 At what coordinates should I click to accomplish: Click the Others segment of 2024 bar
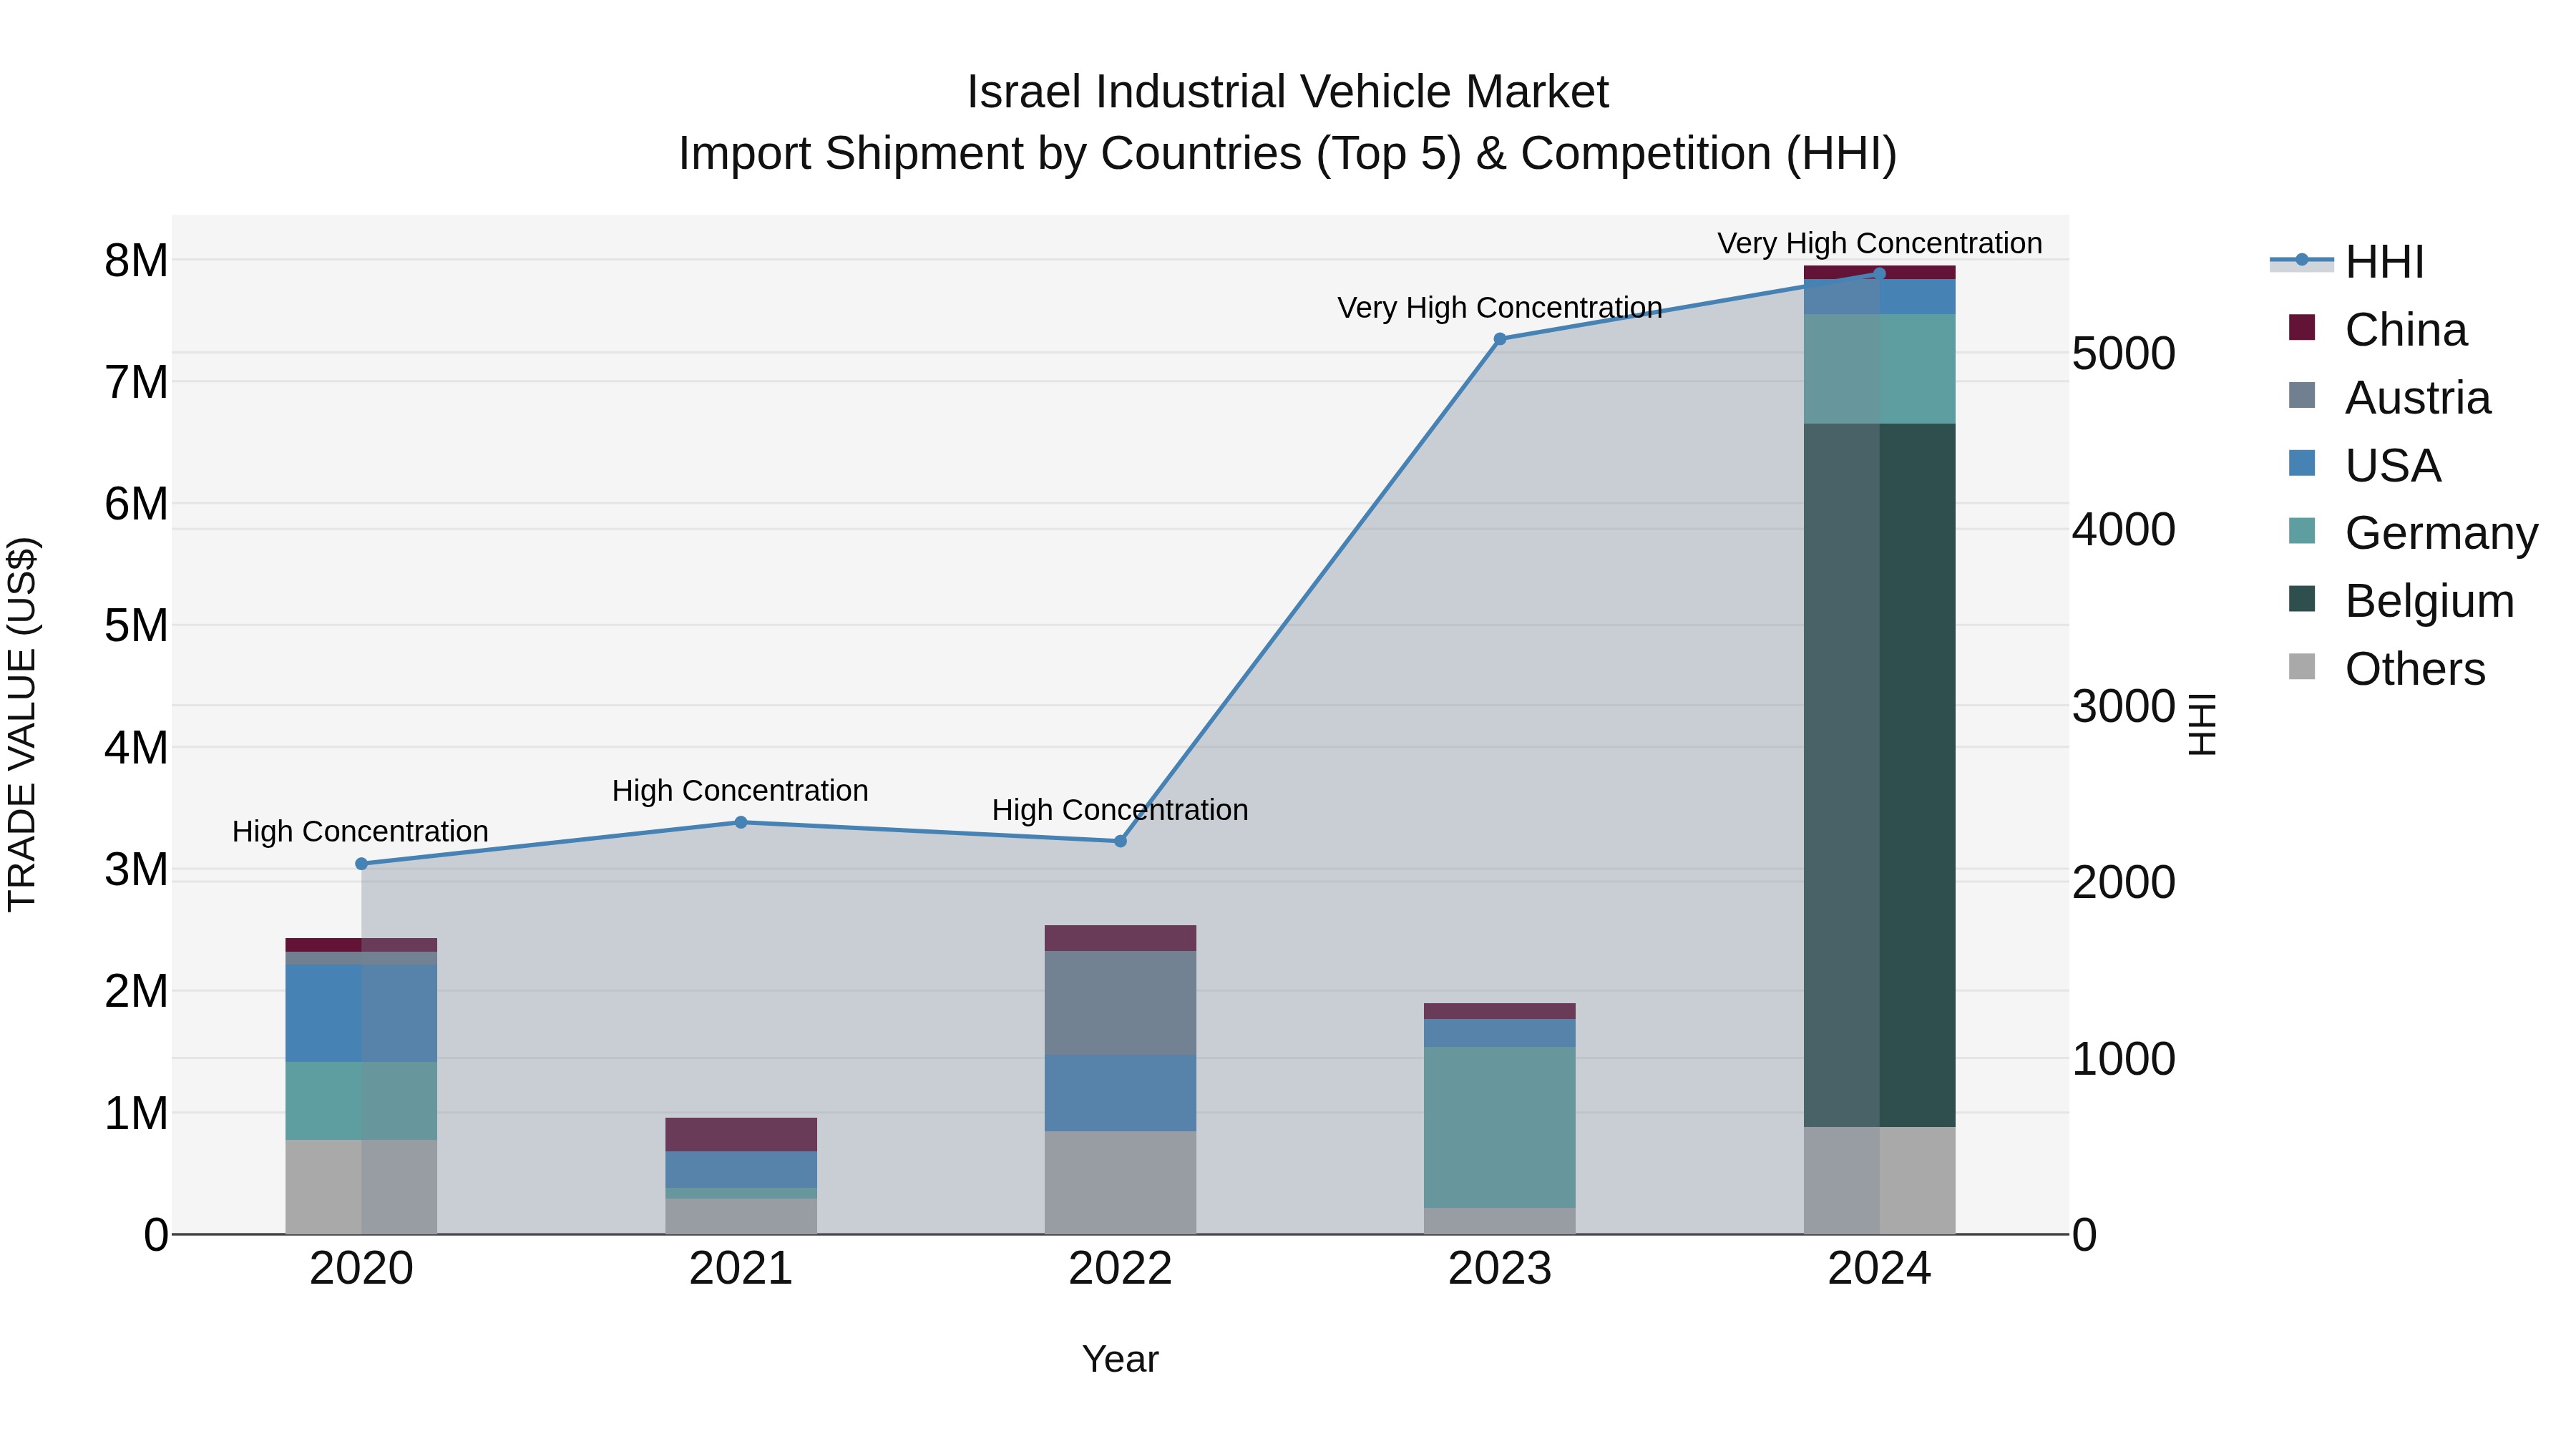click(x=1879, y=1180)
